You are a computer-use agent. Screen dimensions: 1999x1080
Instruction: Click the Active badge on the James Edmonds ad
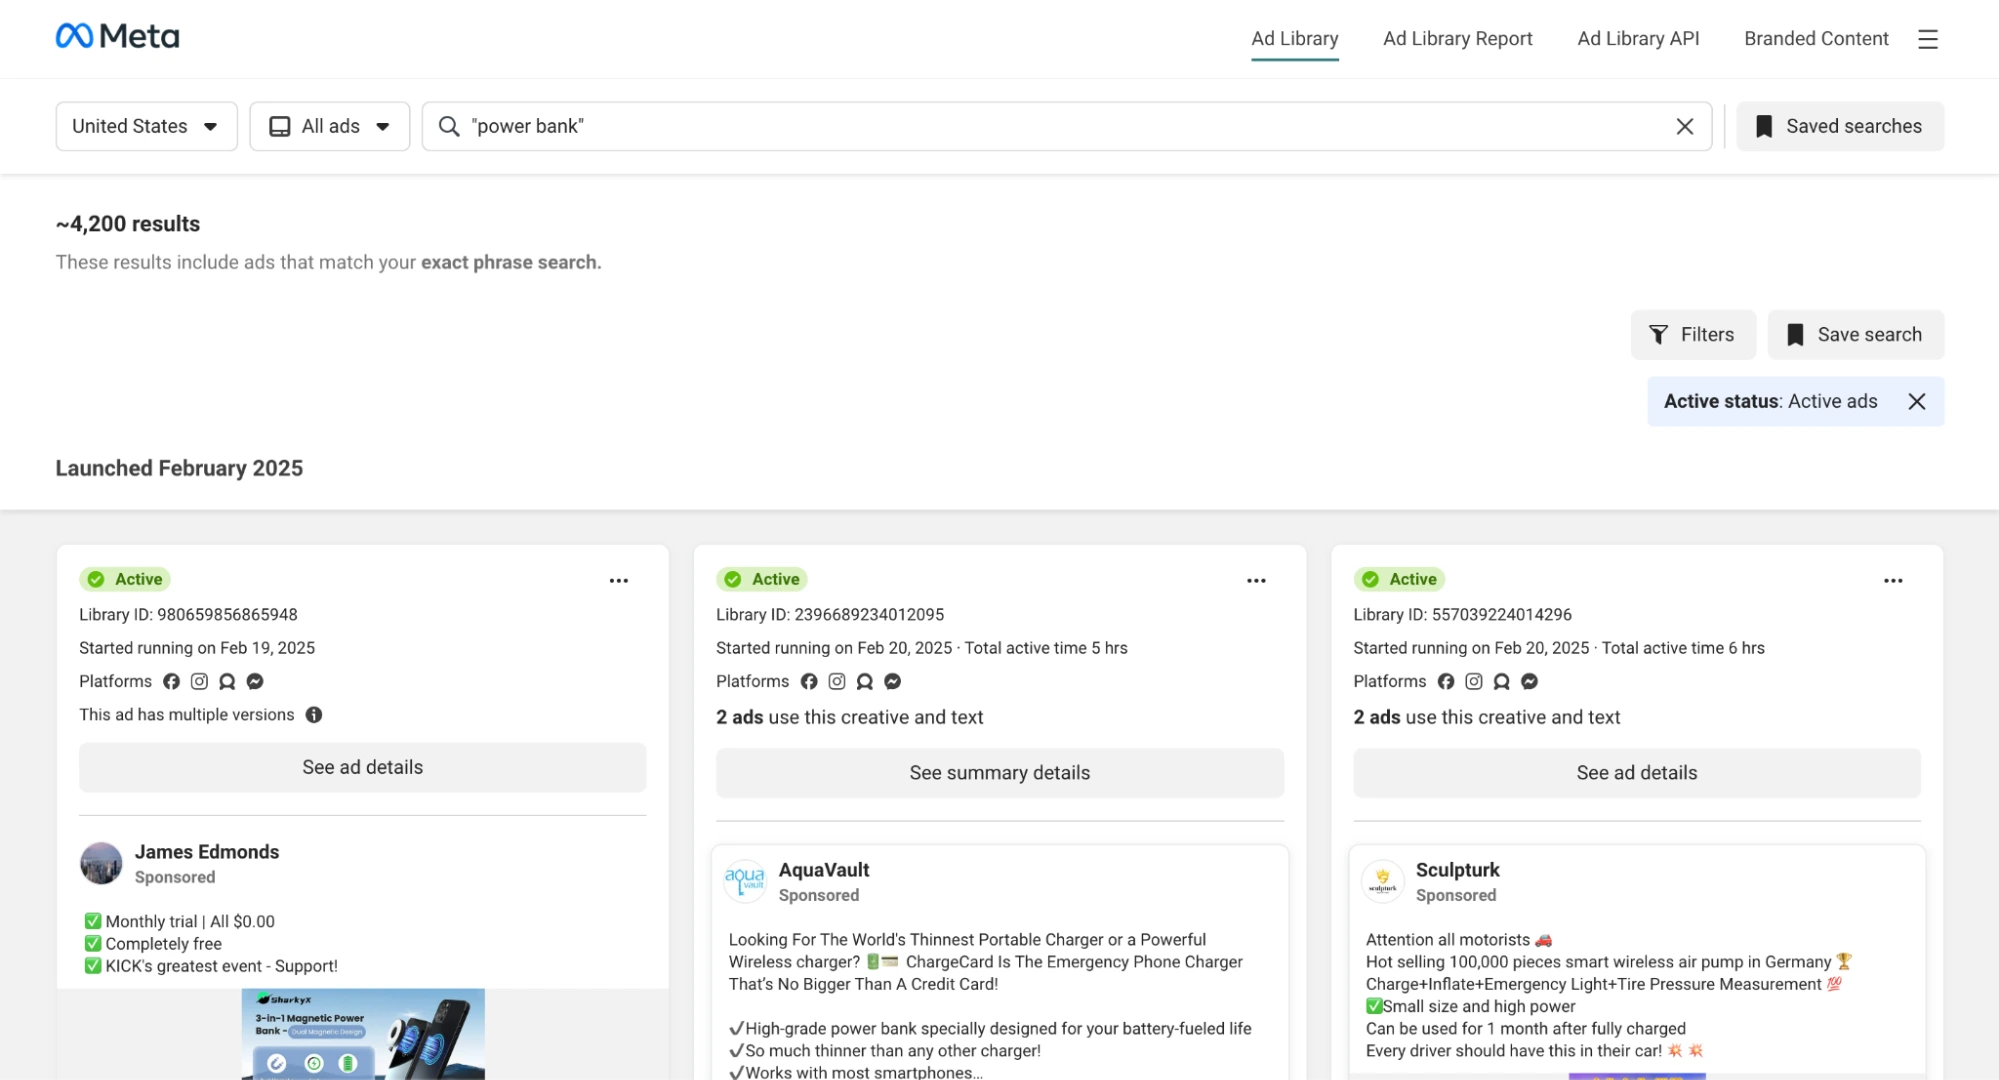point(125,579)
